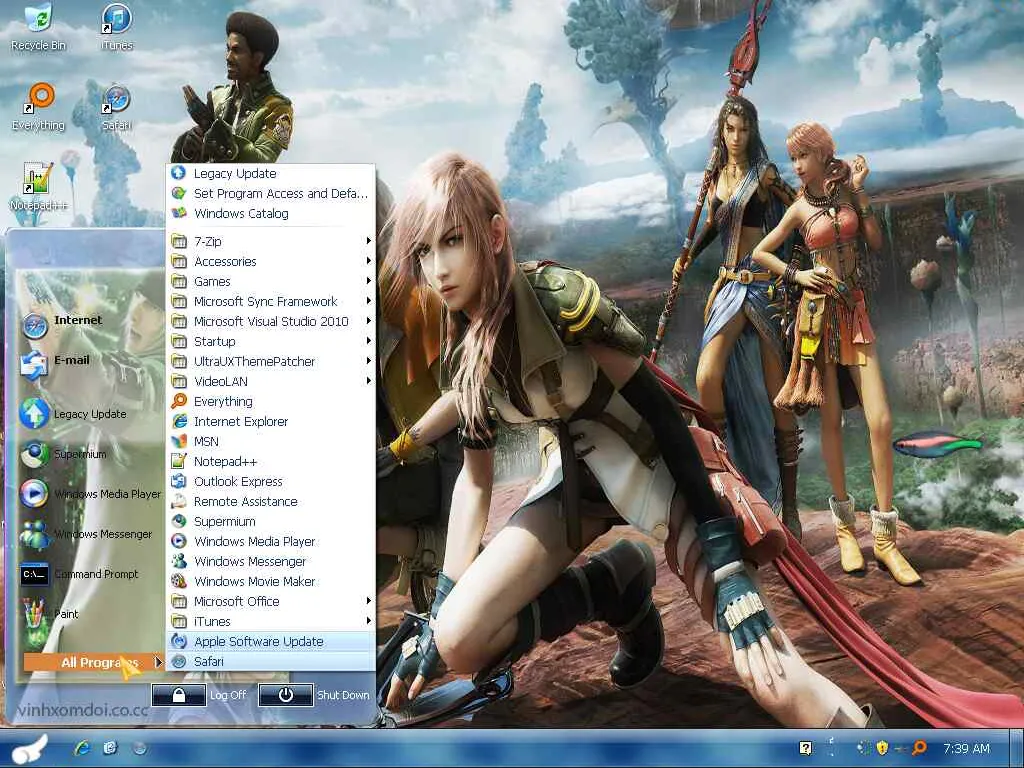
Task: Launch Internet Explorer from Quick Launch
Action: pyautogui.click(x=82, y=748)
